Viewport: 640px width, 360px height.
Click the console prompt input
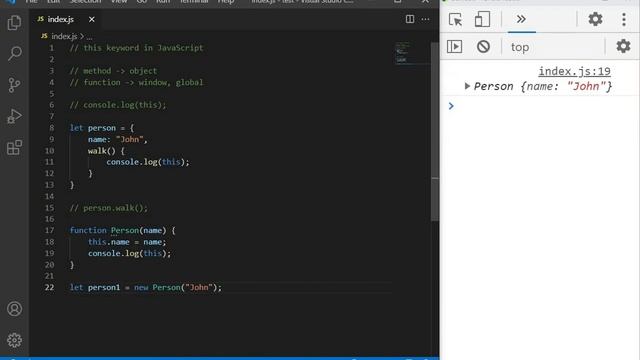[x=545, y=106]
